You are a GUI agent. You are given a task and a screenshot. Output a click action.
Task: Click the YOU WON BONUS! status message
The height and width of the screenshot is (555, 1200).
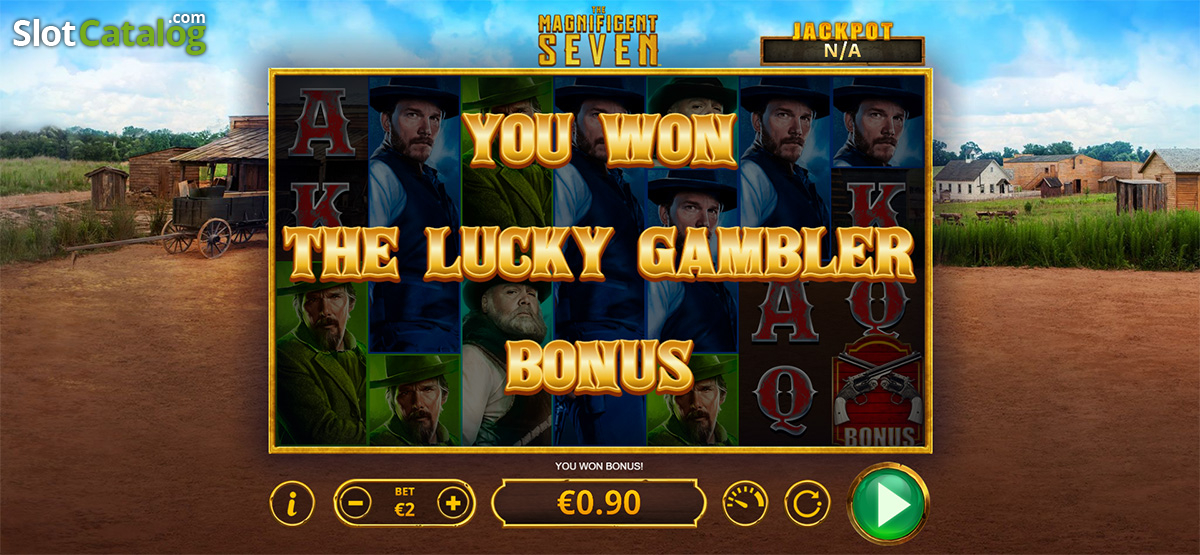click(x=599, y=466)
